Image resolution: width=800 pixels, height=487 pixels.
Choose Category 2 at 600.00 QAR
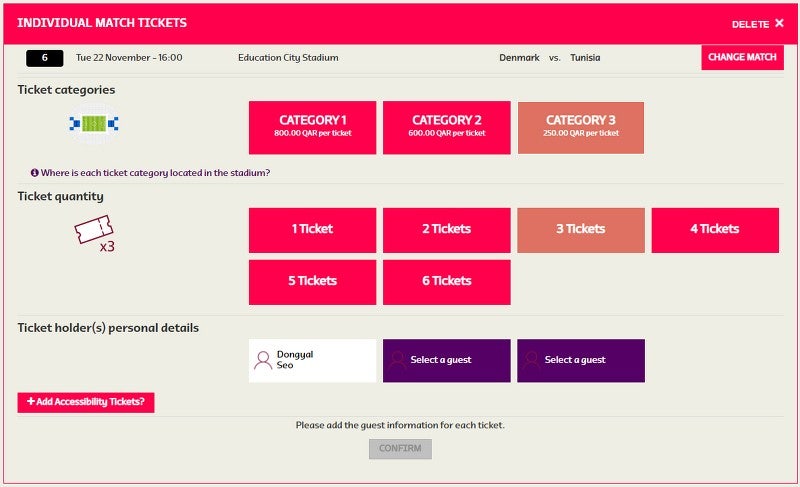click(446, 127)
